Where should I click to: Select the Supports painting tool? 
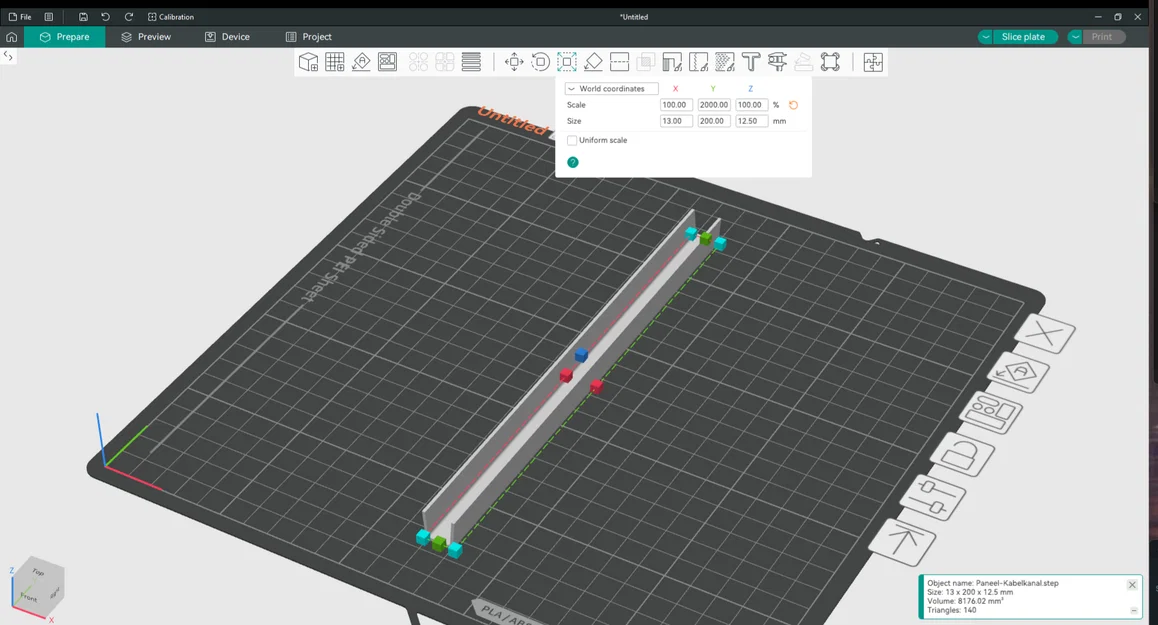672,62
